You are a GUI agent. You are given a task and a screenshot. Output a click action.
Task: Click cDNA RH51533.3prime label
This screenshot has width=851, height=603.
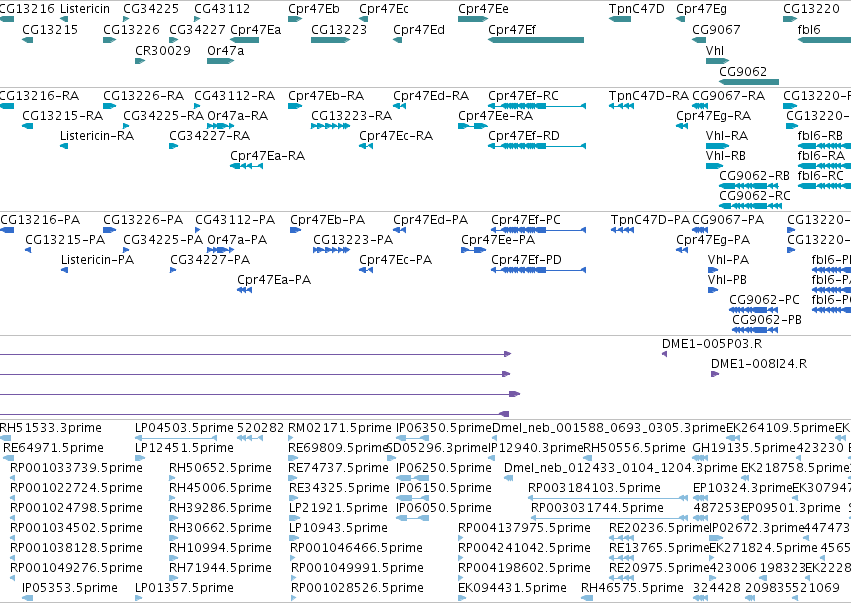pos(50,428)
